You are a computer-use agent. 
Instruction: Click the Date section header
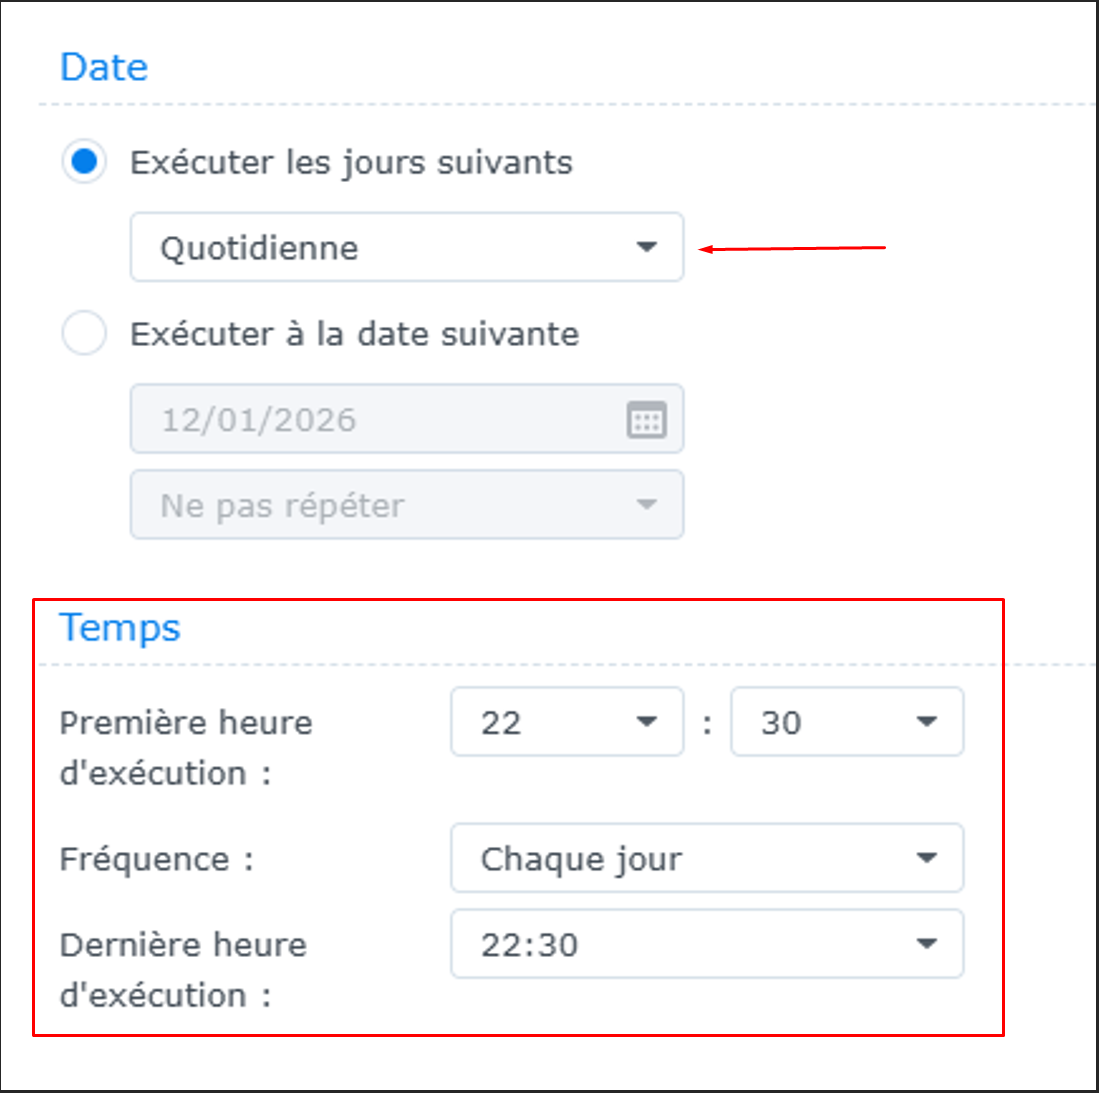104,66
